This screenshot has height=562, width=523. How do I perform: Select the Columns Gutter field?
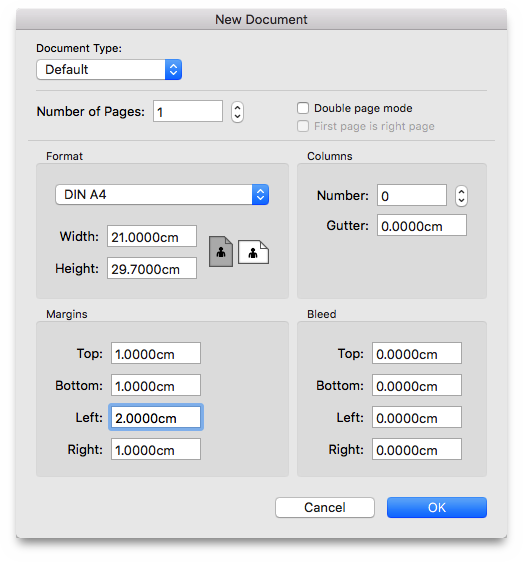[x=422, y=225]
